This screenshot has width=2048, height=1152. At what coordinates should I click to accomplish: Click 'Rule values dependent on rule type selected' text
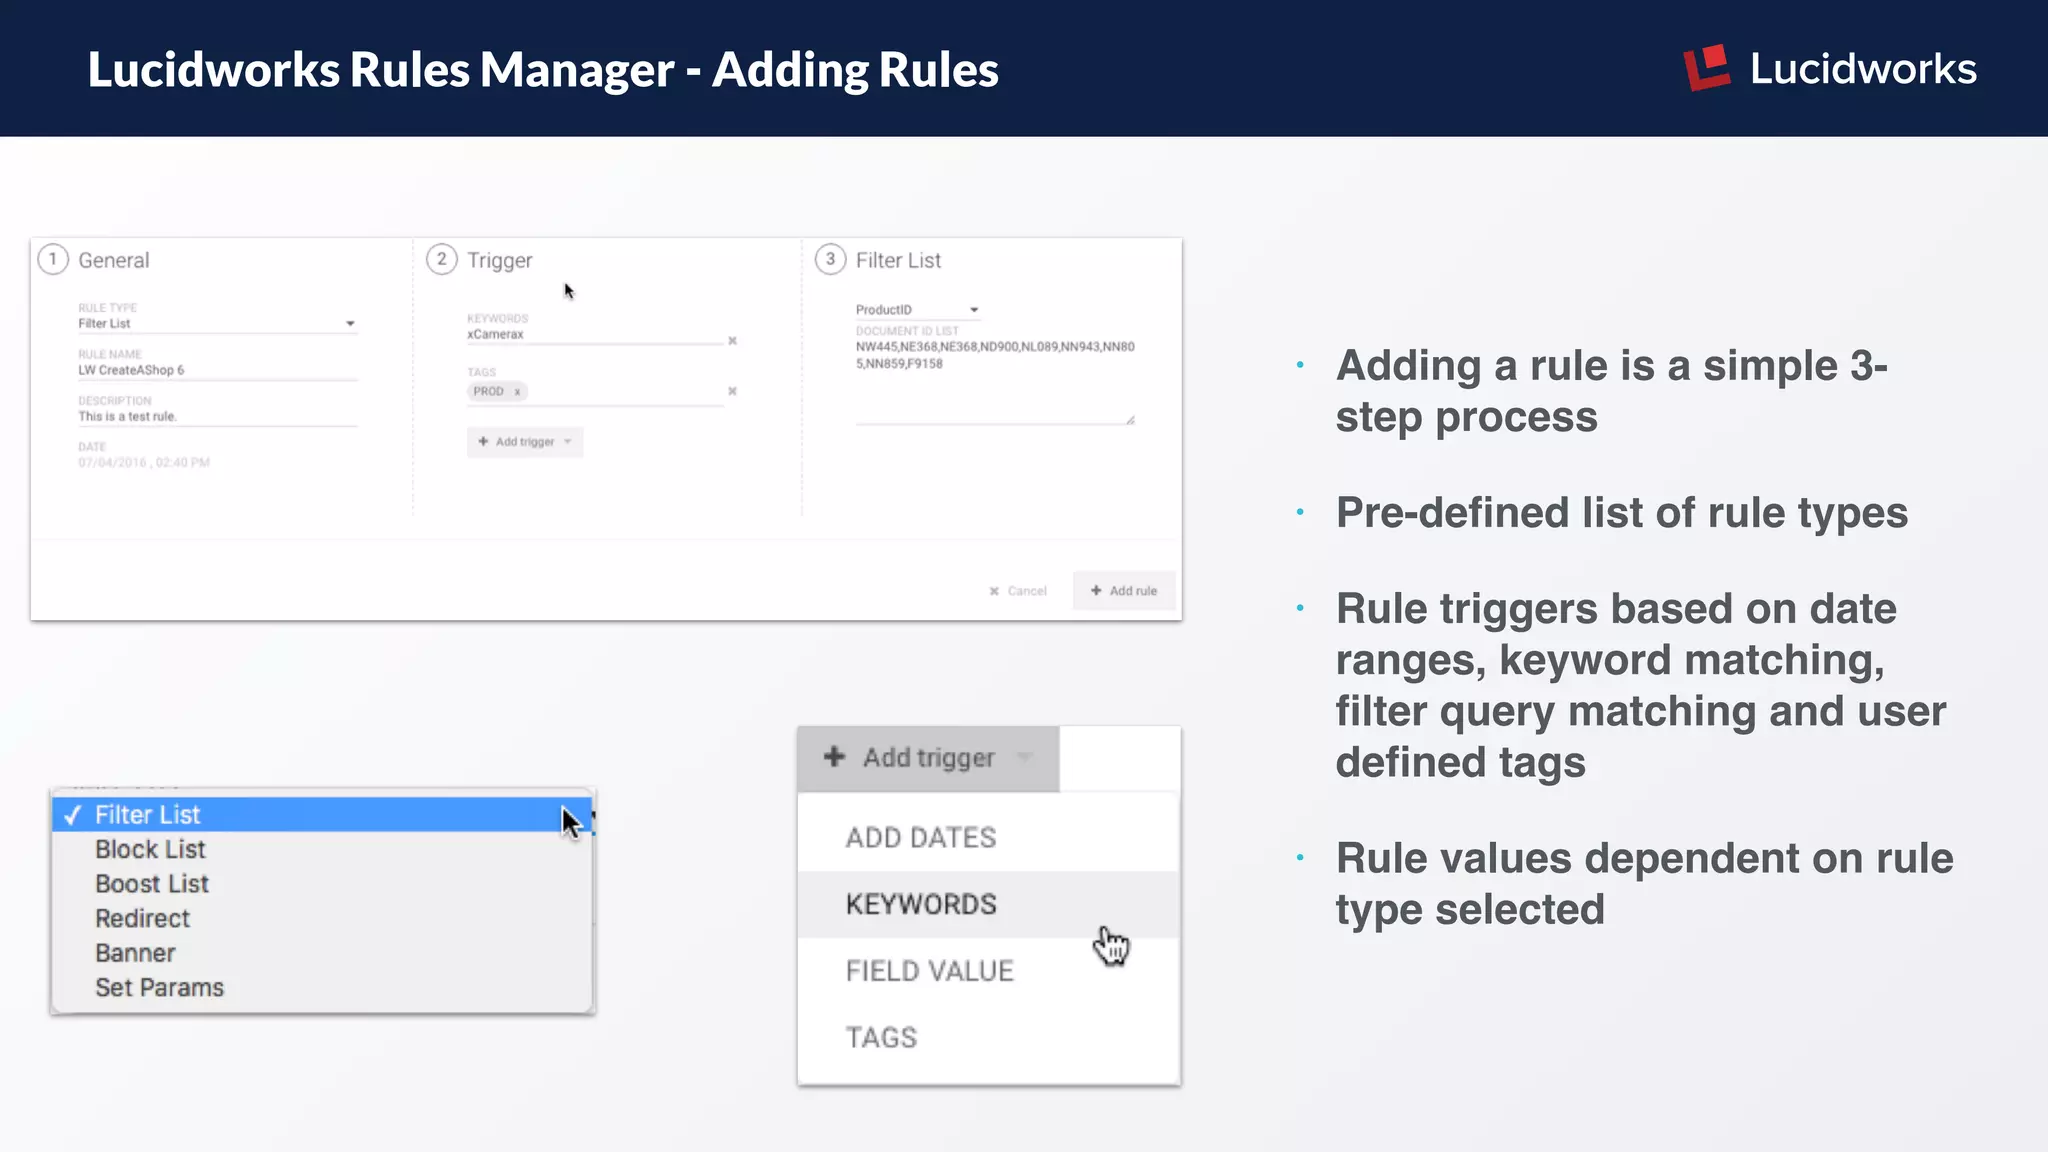(1644, 884)
